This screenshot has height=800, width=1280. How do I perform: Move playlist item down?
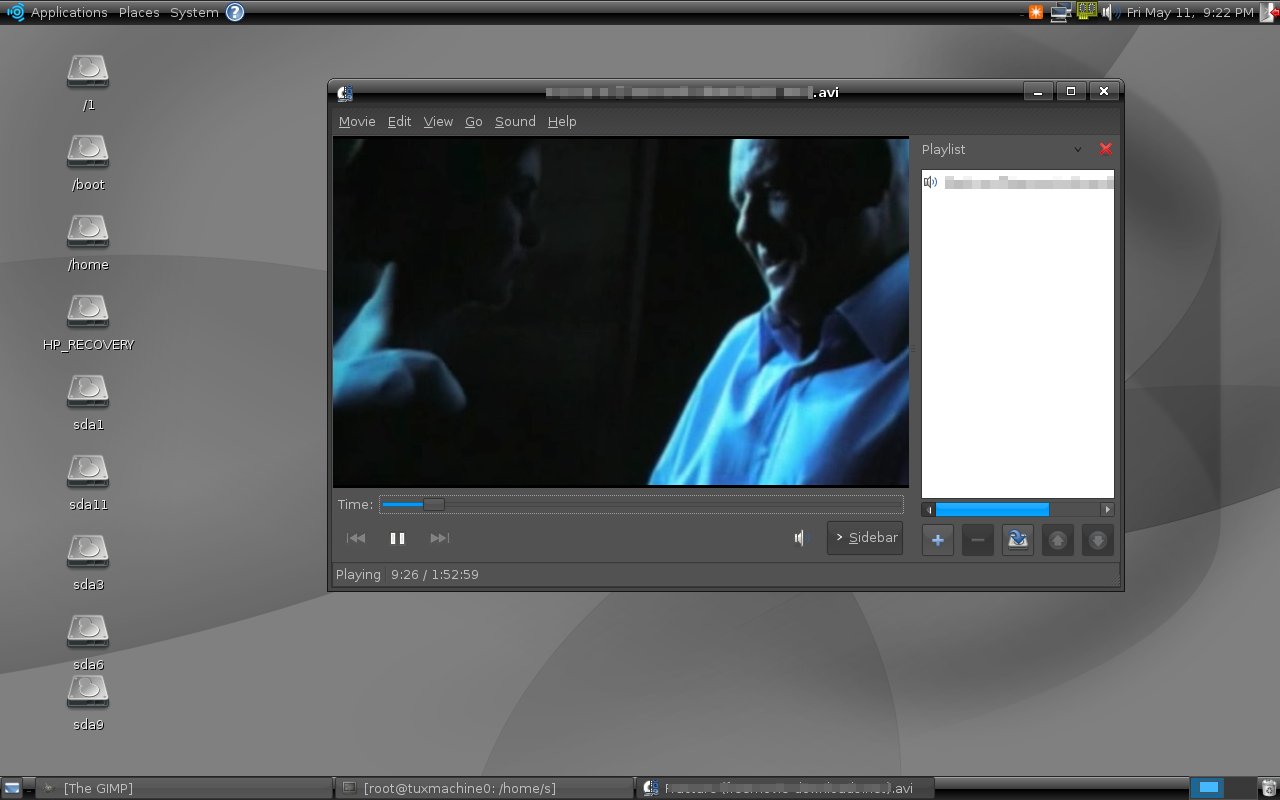click(x=1097, y=540)
